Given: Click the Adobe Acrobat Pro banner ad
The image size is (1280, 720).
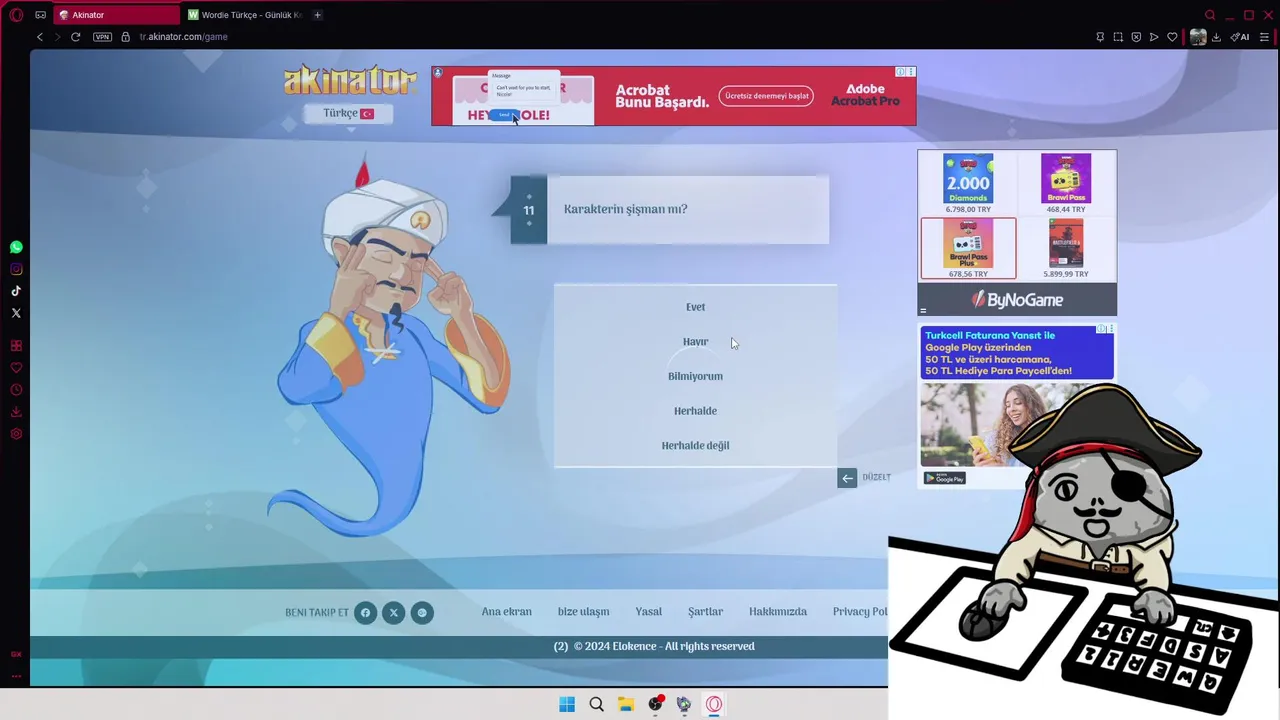Looking at the screenshot, I should tap(673, 96).
